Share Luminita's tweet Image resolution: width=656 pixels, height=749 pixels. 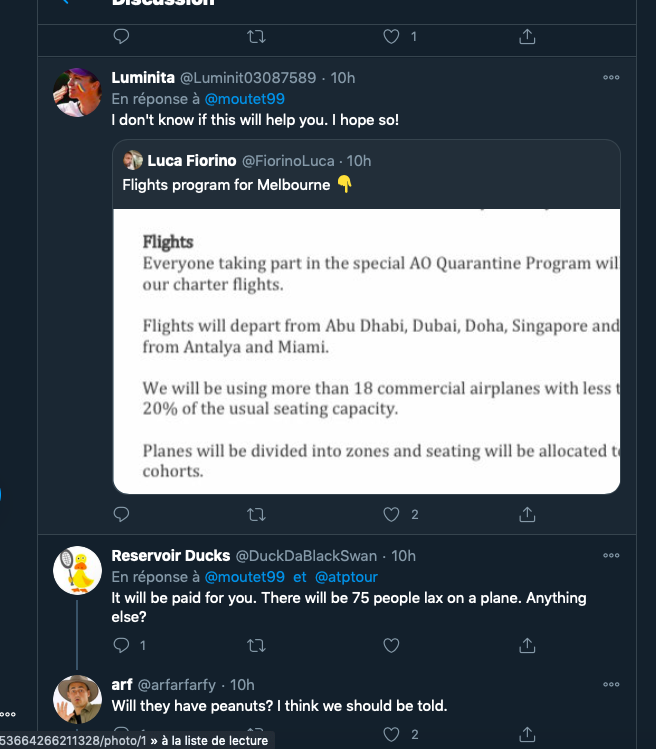[x=527, y=515]
